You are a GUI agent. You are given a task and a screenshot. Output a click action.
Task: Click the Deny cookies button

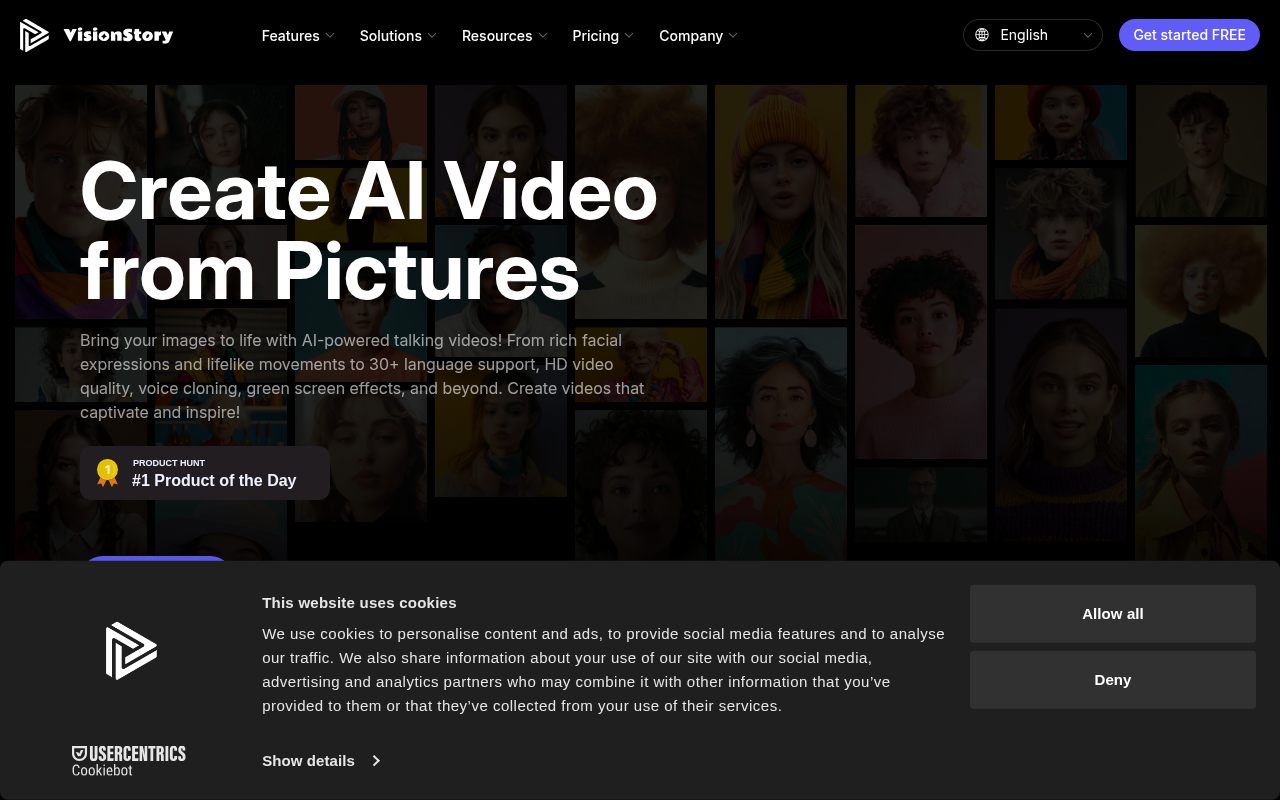coord(1112,679)
